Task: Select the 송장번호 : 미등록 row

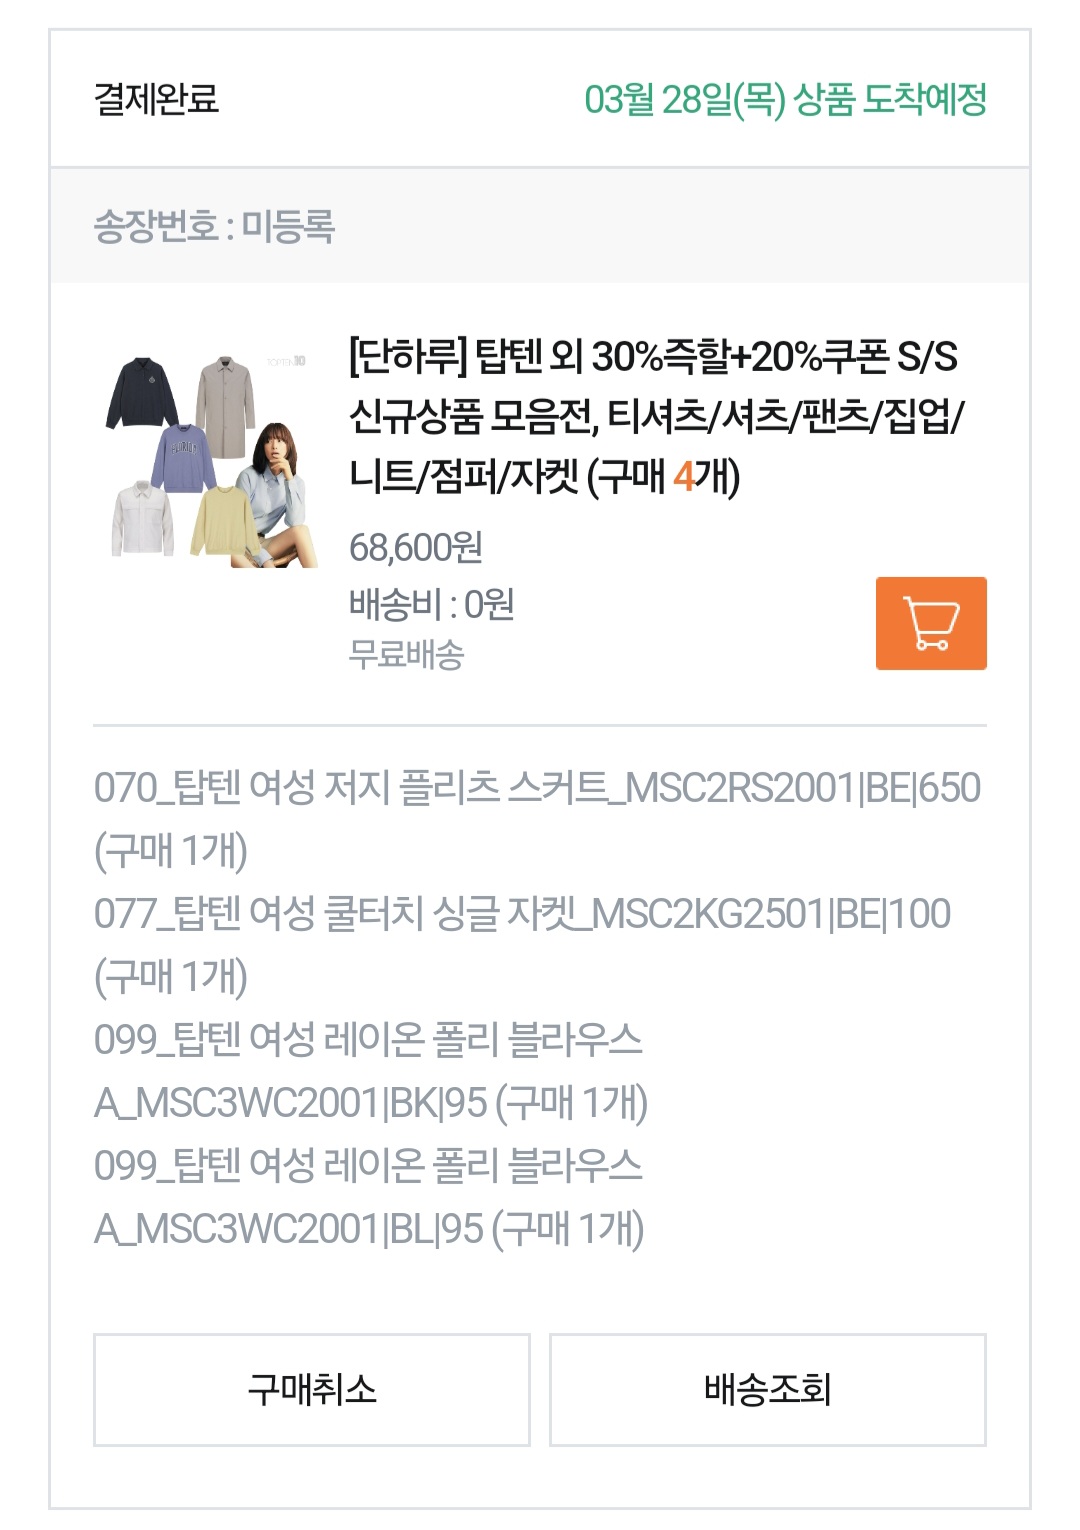Action: [540, 226]
